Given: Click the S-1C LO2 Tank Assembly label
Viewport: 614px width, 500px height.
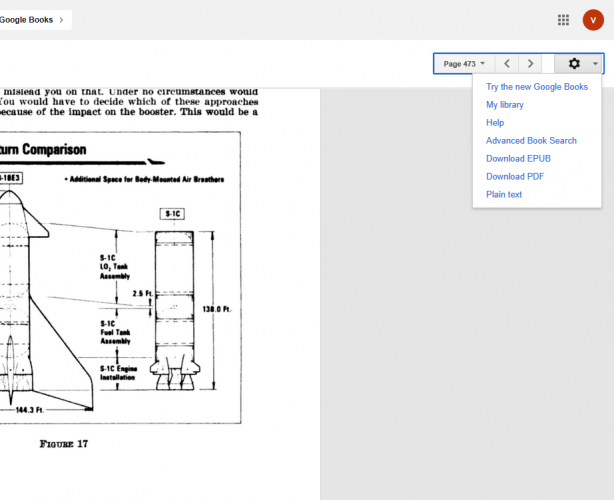Looking at the screenshot, I should [x=115, y=267].
